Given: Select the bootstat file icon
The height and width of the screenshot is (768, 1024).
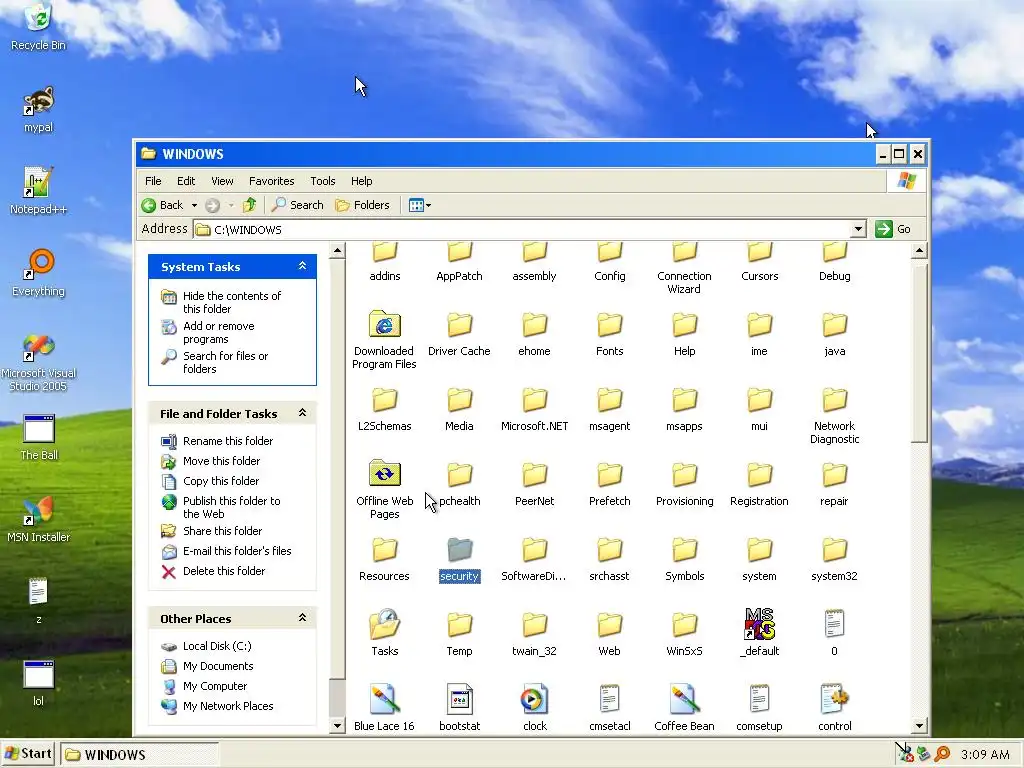Looking at the screenshot, I should pos(459,708).
